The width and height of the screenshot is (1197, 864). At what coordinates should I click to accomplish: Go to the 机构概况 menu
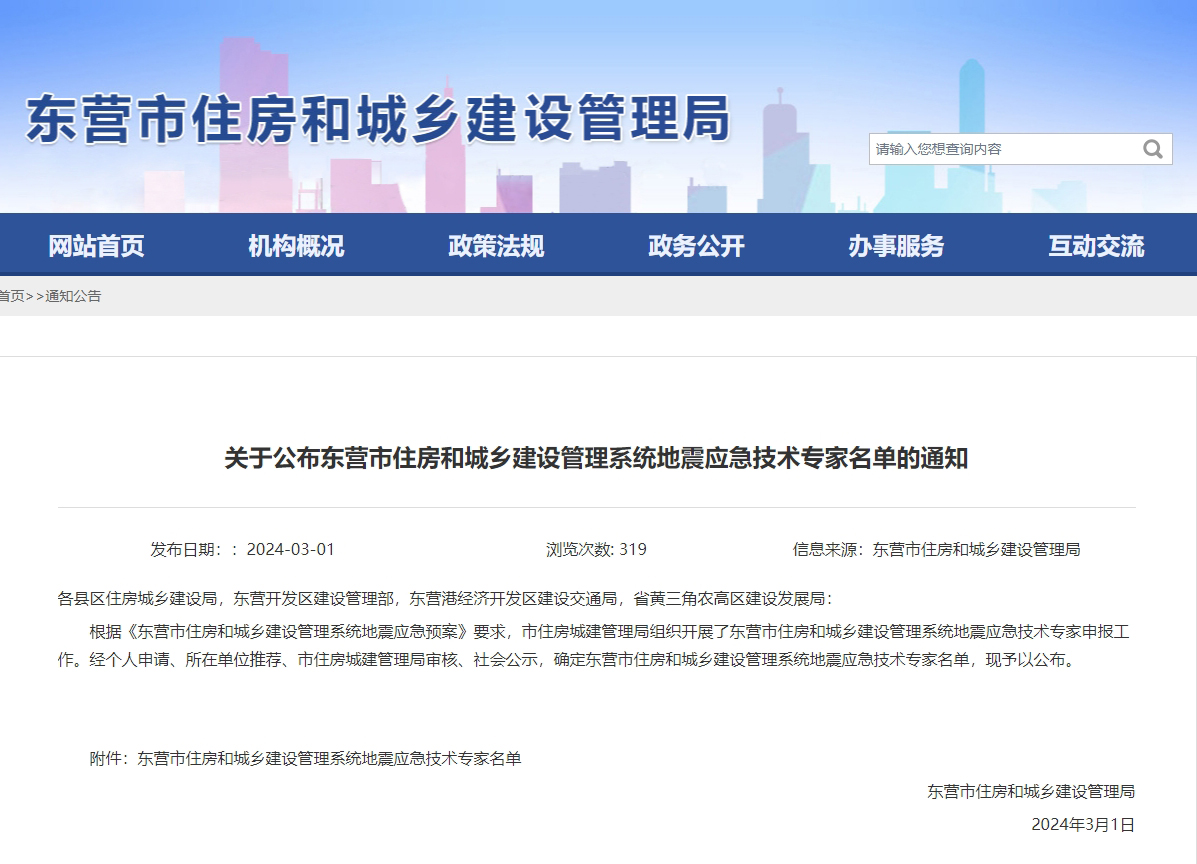296,245
